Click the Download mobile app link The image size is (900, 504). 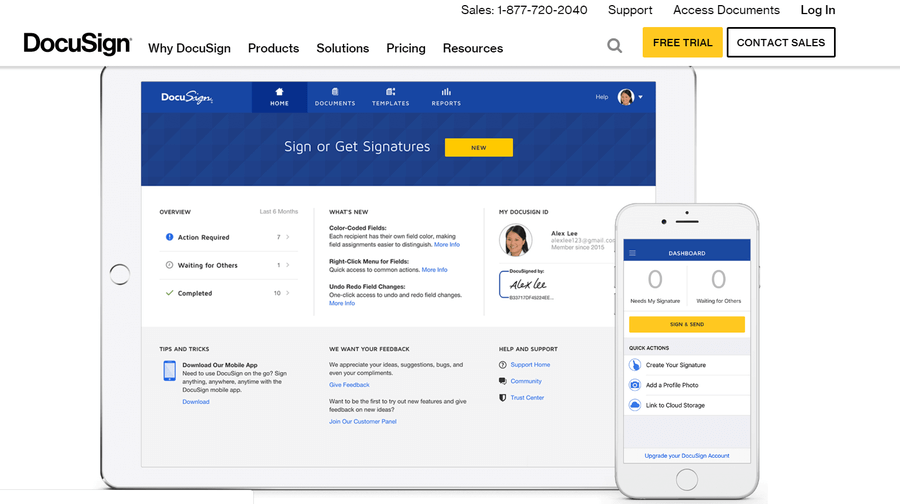click(x=196, y=402)
